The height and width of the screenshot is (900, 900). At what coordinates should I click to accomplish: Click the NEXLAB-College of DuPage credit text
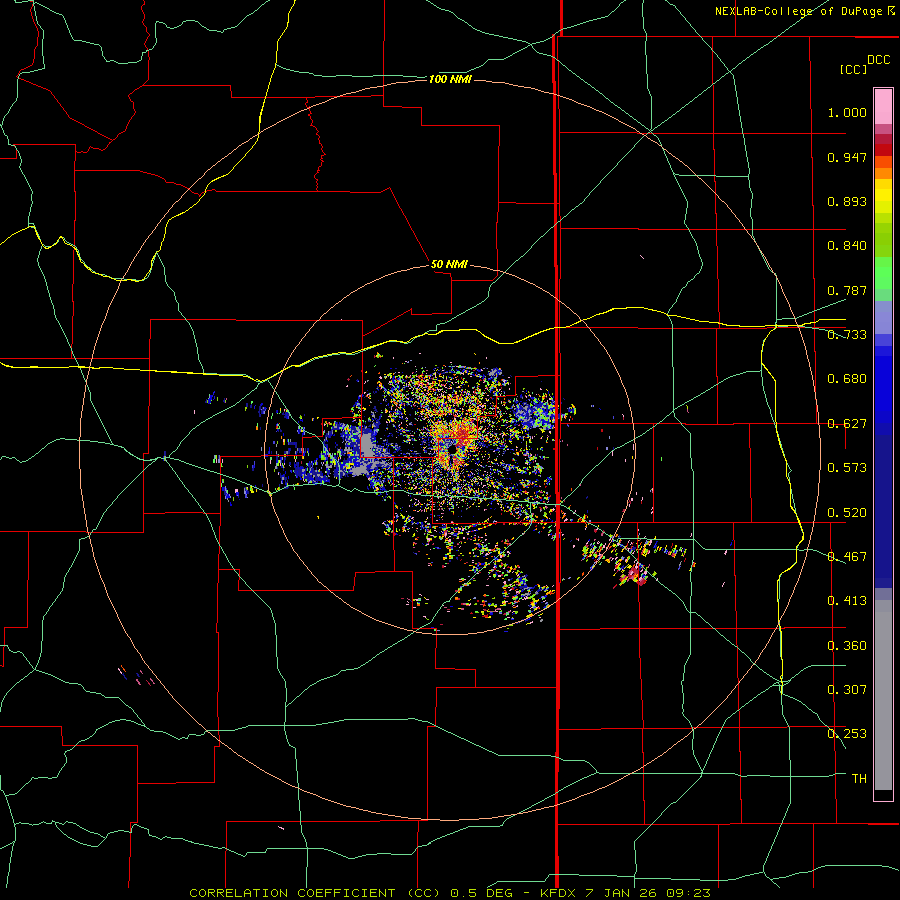pos(804,11)
